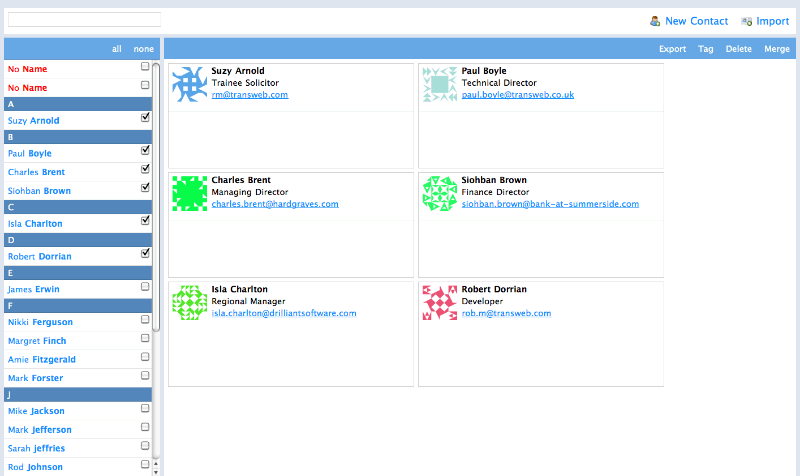The image size is (800, 476).
Task: Open Sarah Jeffries in the list
Action: pos(36,448)
